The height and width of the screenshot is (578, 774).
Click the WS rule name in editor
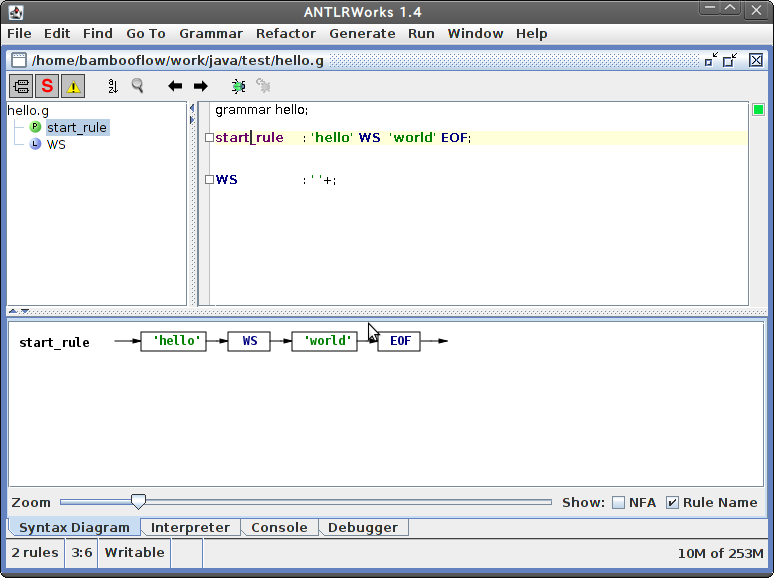tap(227, 179)
